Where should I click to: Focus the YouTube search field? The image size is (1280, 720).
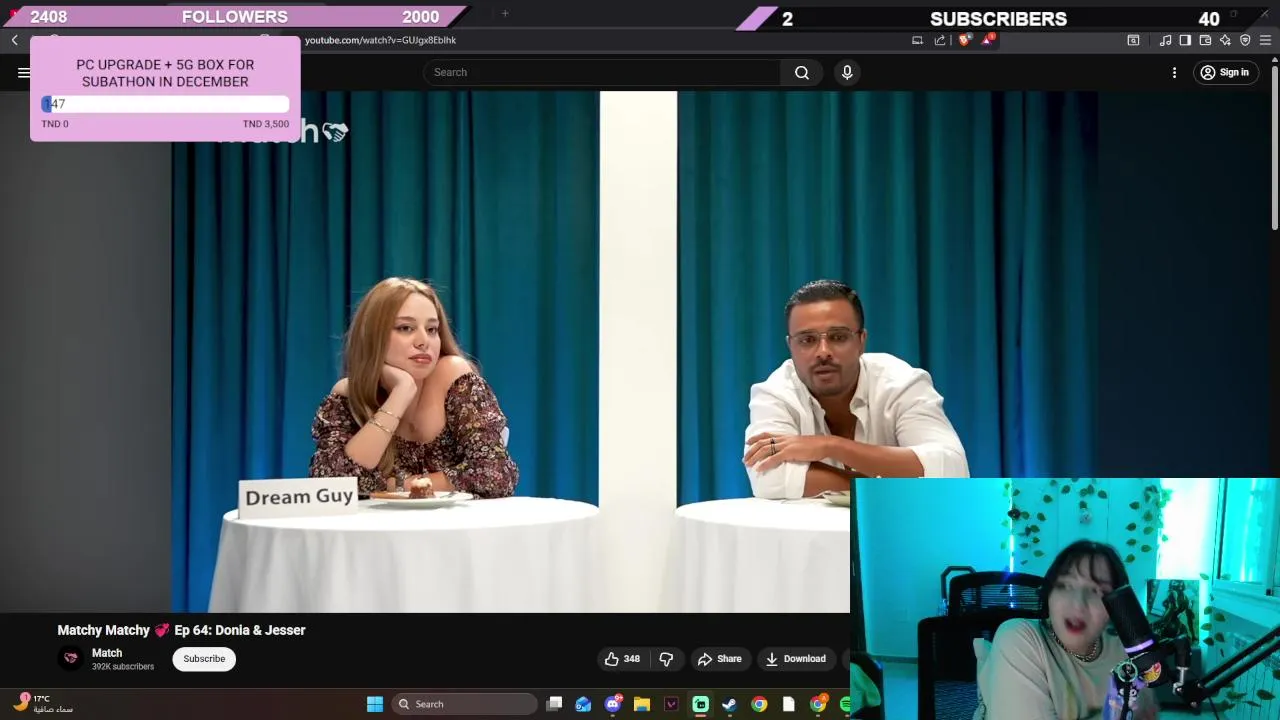coord(602,72)
